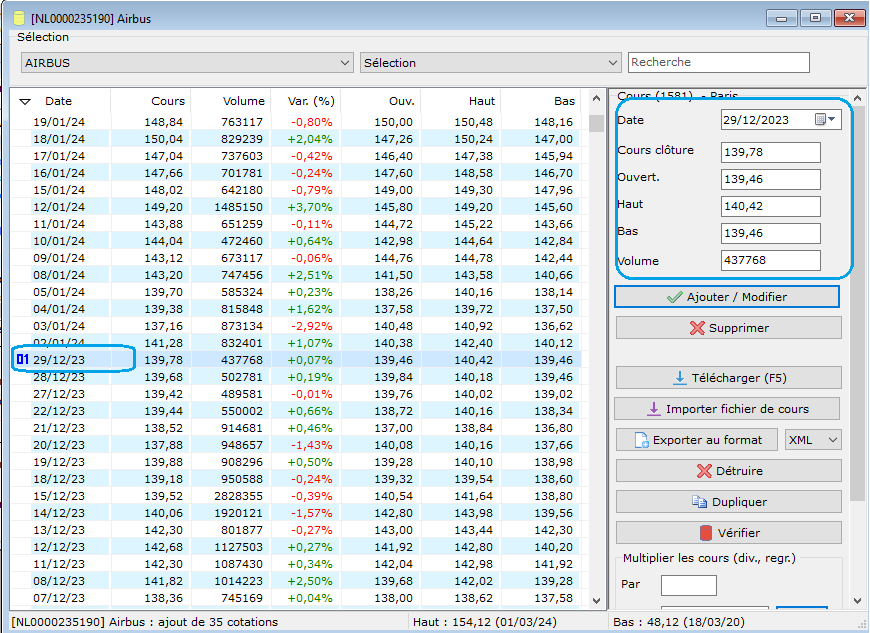Select the 12/01/24 date cell
This screenshot has height=633, width=870.
tap(59, 207)
